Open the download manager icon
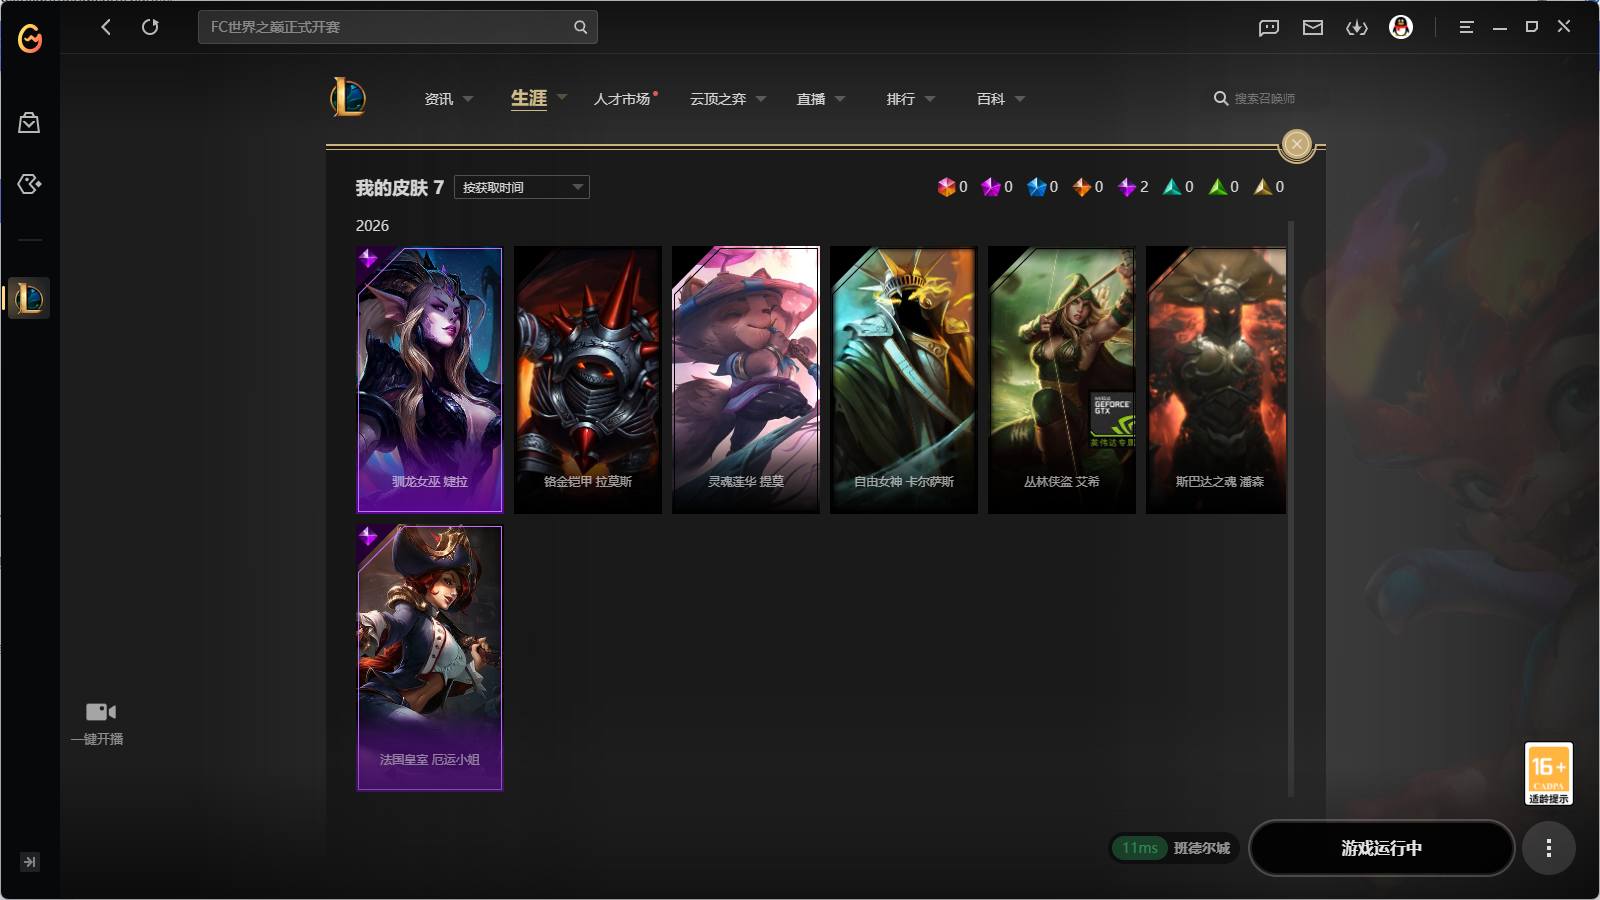This screenshot has width=1600, height=900. (1357, 27)
